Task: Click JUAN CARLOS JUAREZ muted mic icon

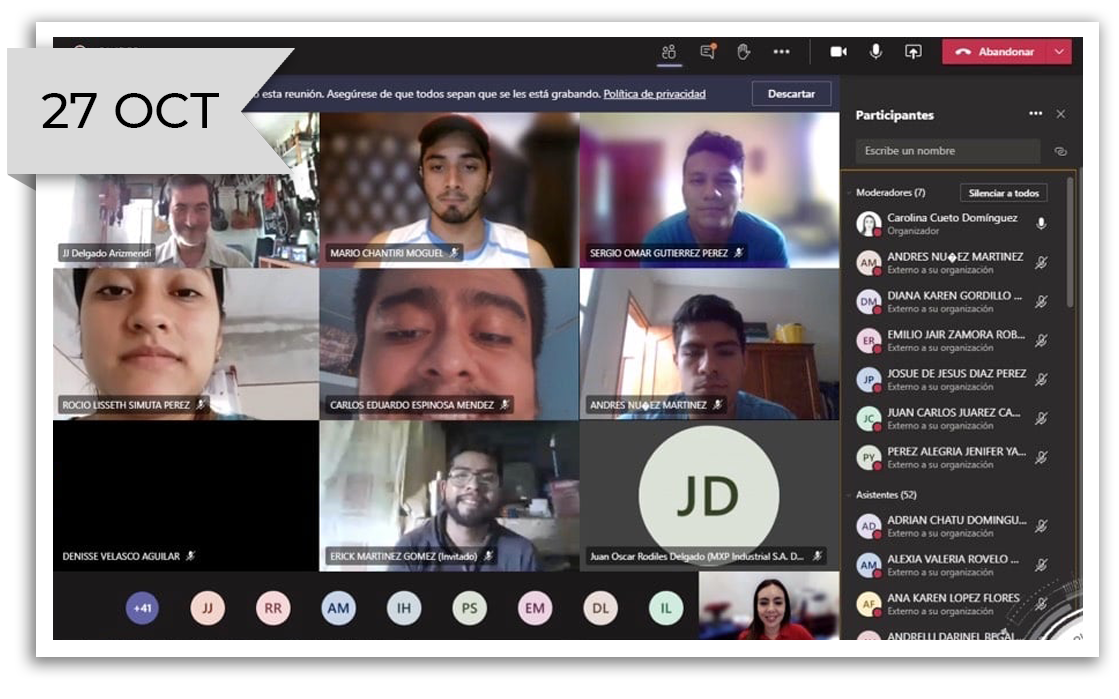Action: pyautogui.click(x=1041, y=418)
